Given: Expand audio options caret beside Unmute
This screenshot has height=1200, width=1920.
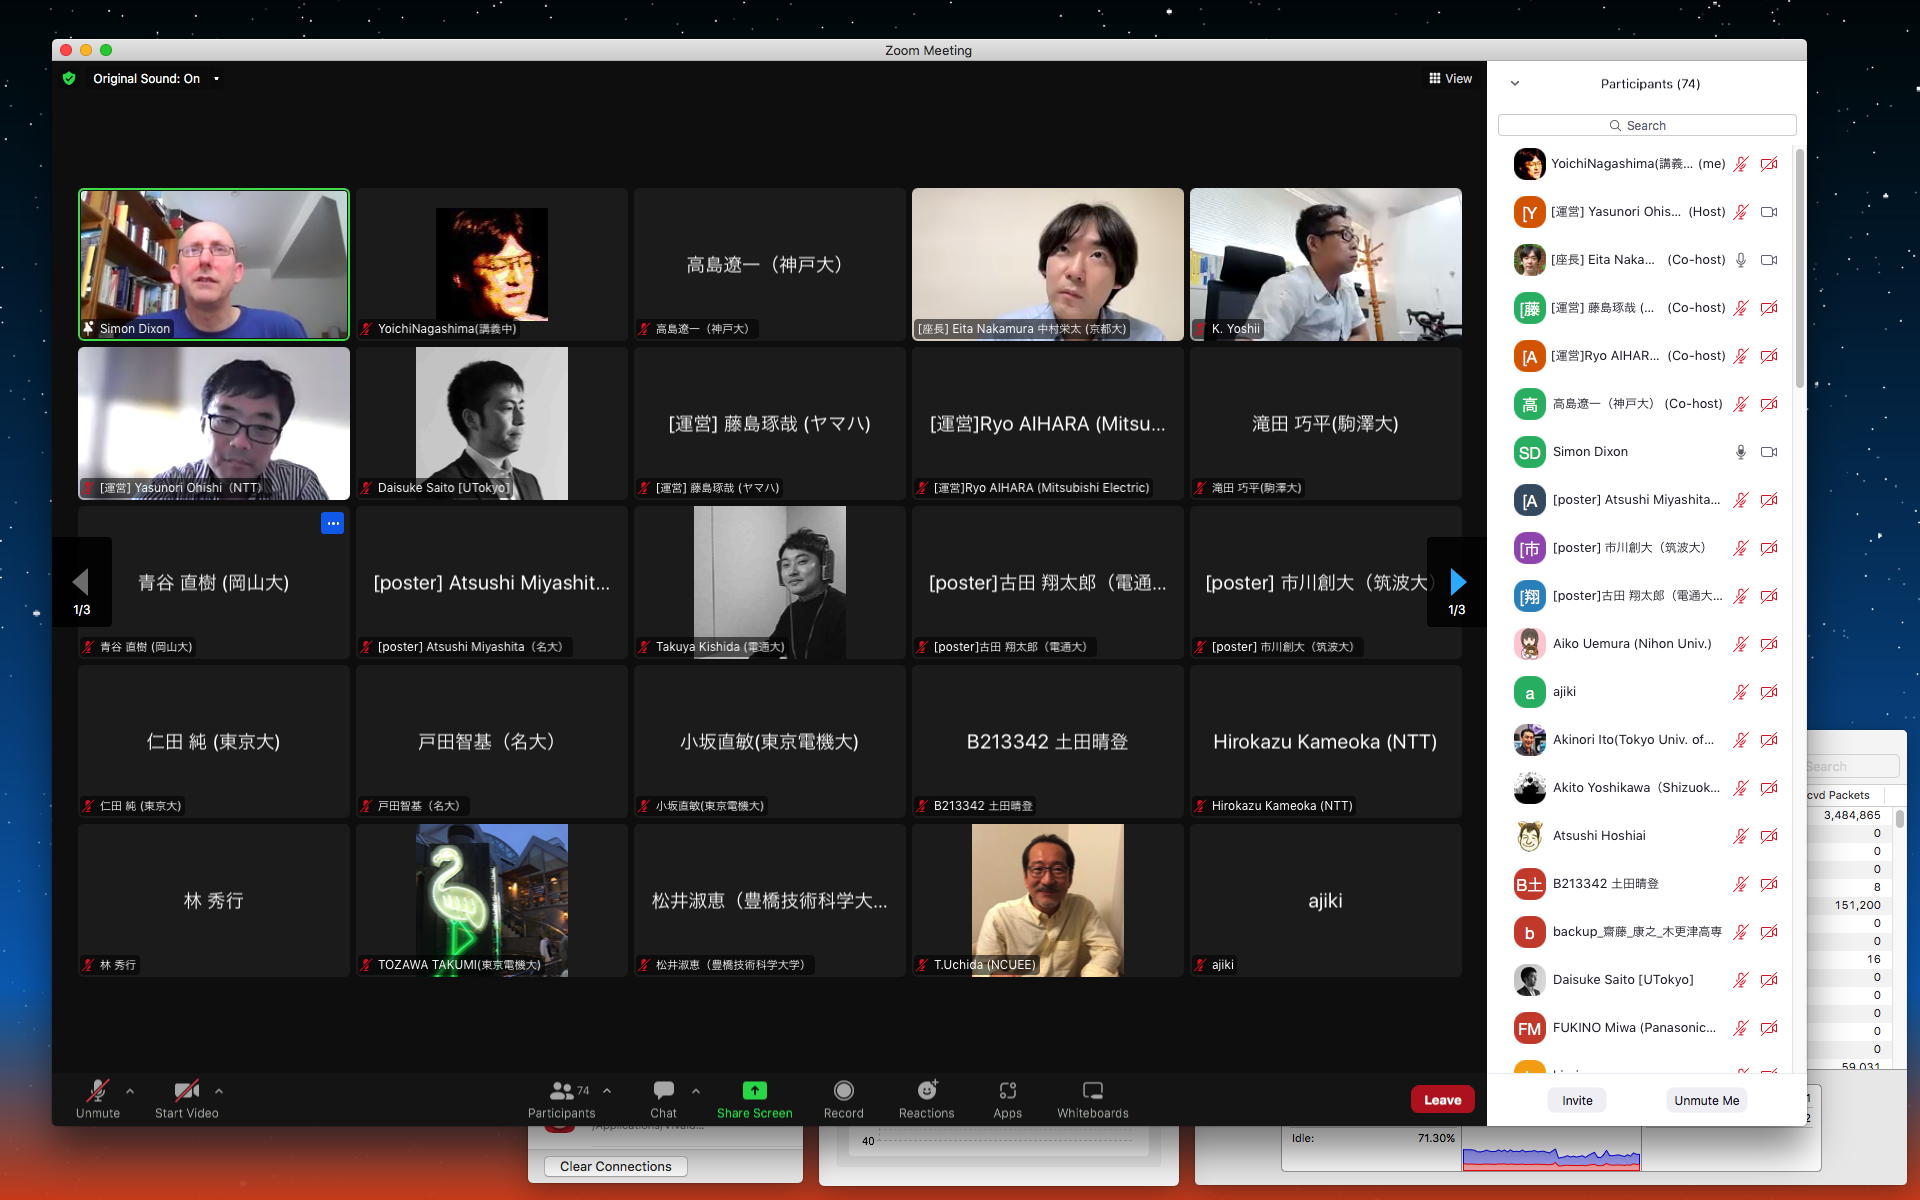Looking at the screenshot, I should pos(130,1091).
